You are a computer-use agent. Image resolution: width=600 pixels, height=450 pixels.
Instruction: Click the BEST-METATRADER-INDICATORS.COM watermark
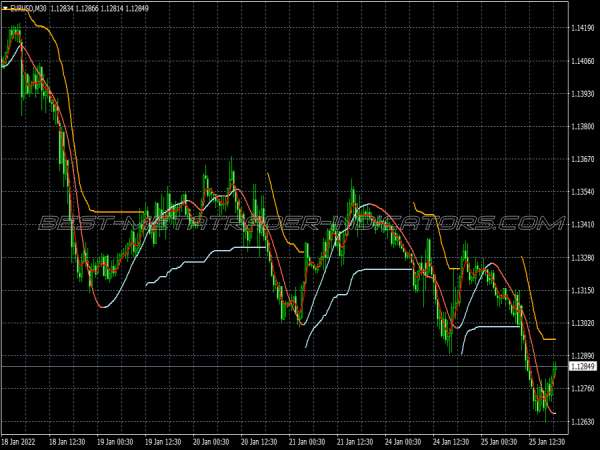290,223
